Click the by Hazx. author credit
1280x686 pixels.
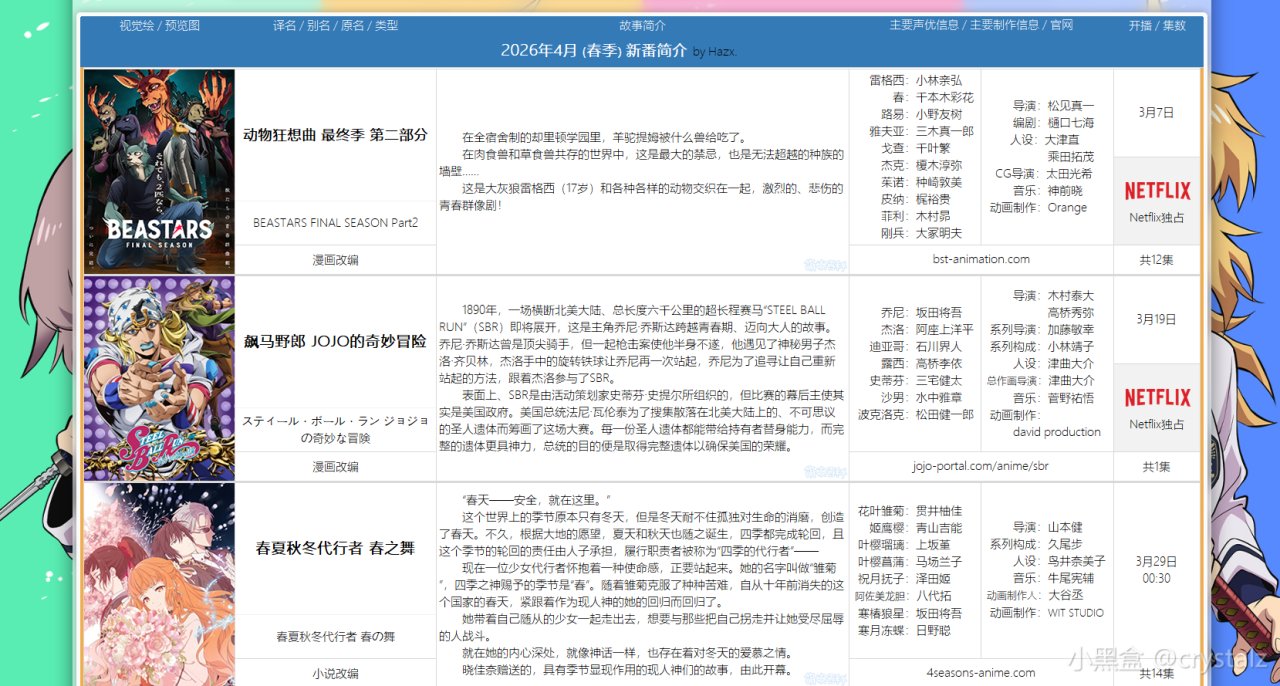click(715, 52)
